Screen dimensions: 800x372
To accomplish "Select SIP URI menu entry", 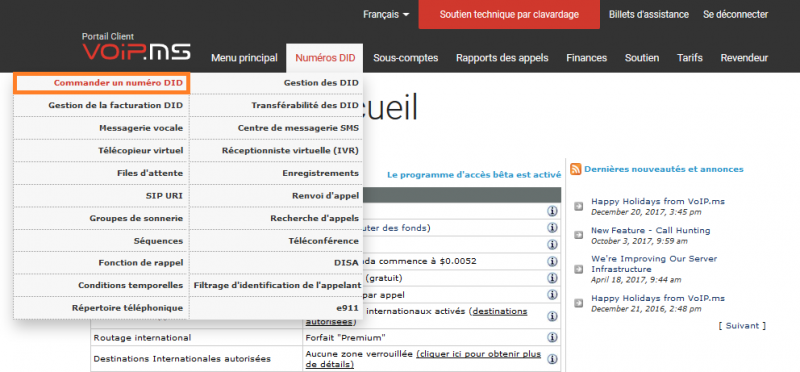I will 102,195.
